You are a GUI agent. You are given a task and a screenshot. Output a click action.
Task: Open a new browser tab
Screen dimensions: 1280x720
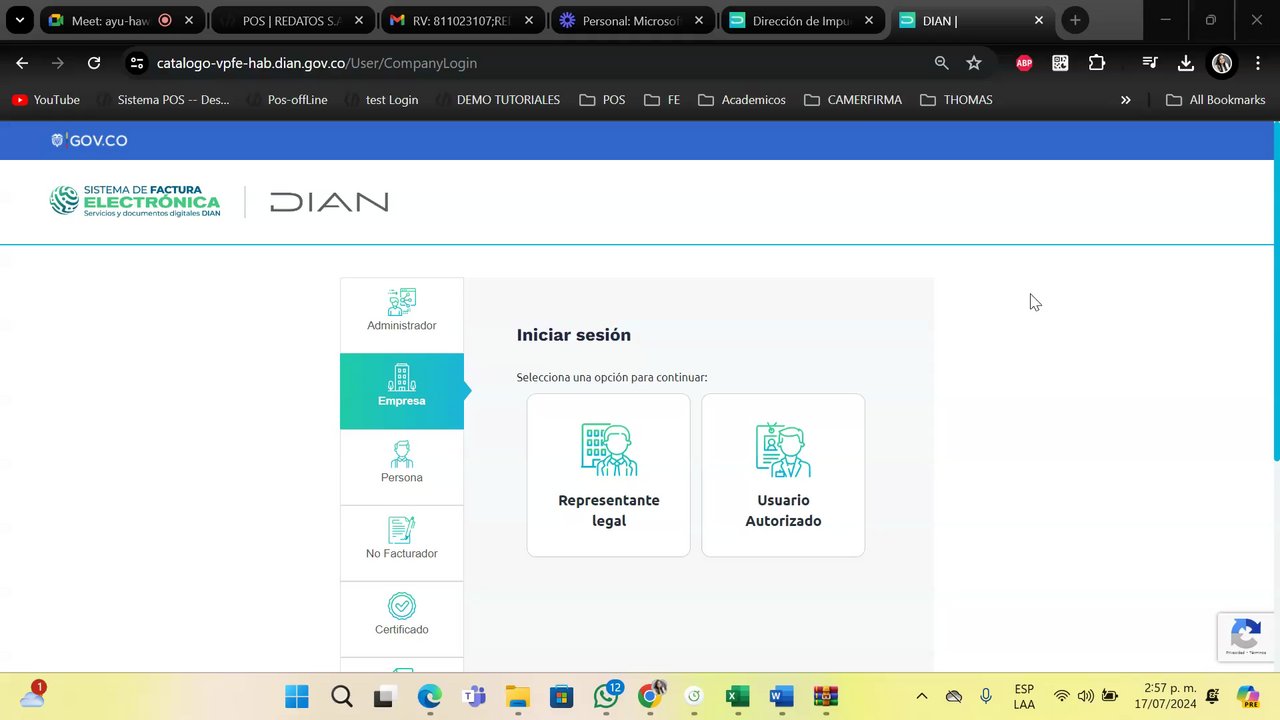[1075, 20]
